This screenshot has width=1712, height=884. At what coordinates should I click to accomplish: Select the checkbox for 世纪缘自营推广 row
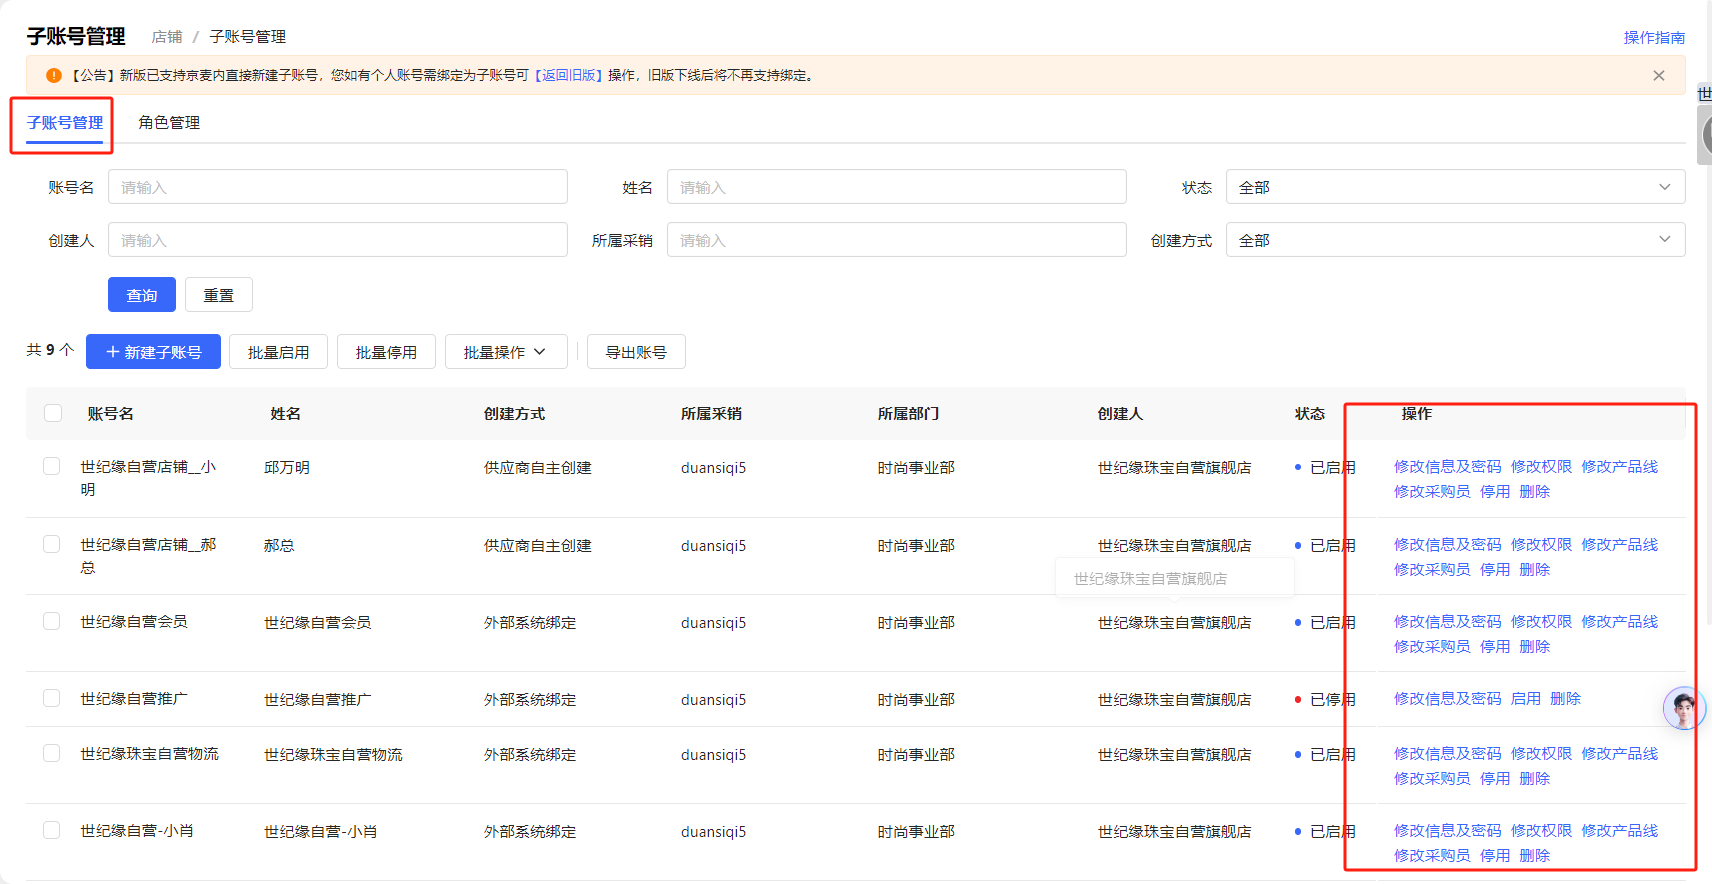click(x=52, y=698)
